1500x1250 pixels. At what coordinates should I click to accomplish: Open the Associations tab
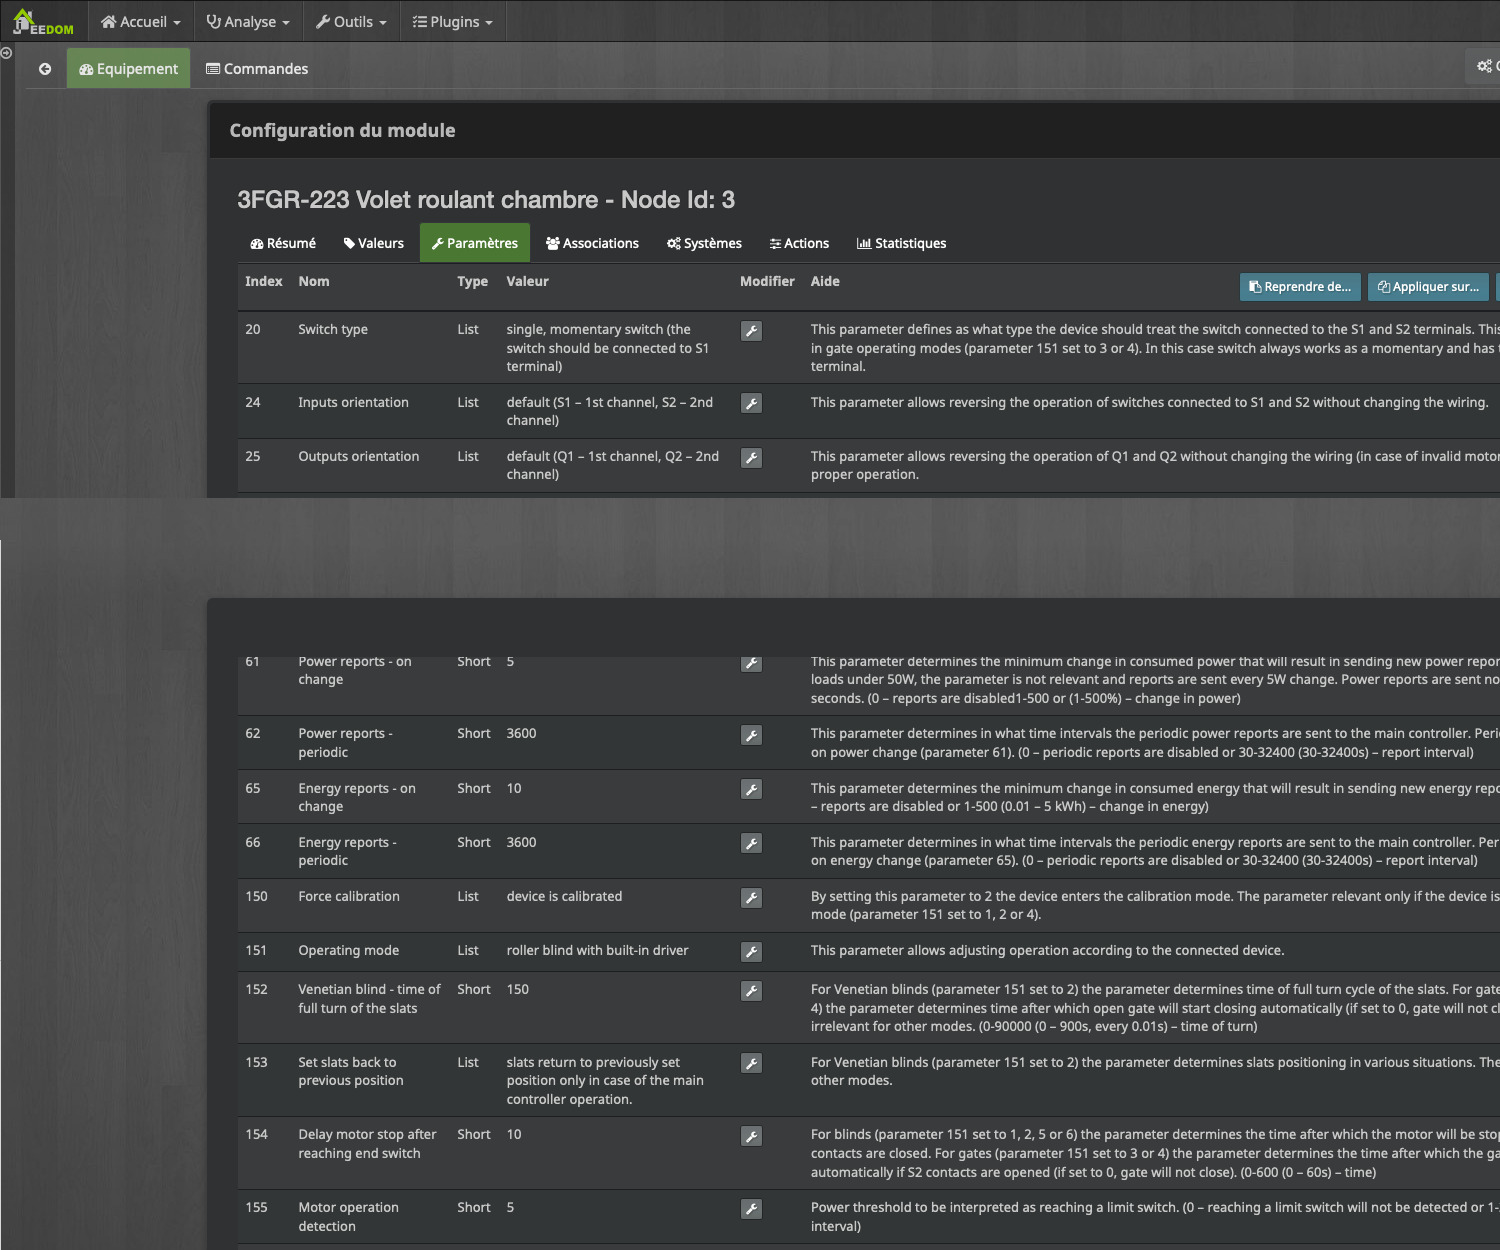click(x=592, y=243)
